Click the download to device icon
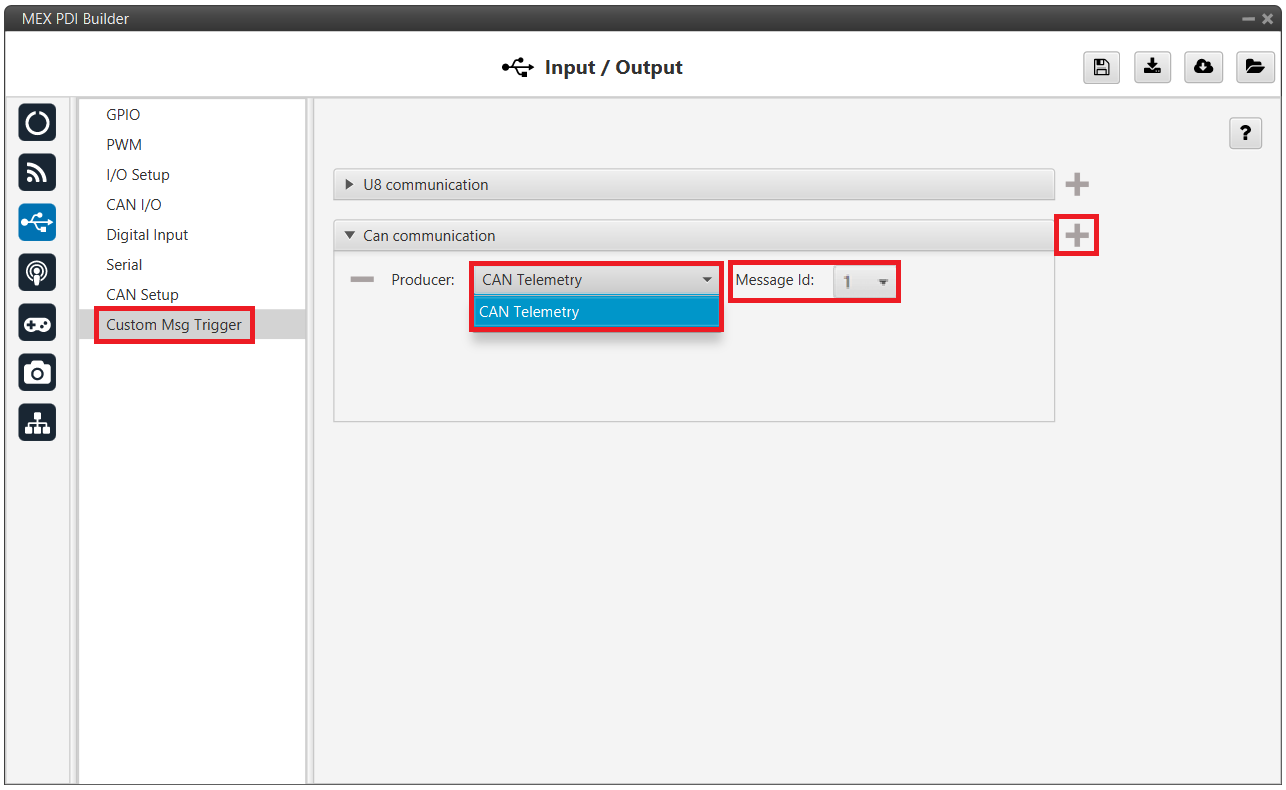Image resolution: width=1286 pixels, height=790 pixels. [1152, 67]
